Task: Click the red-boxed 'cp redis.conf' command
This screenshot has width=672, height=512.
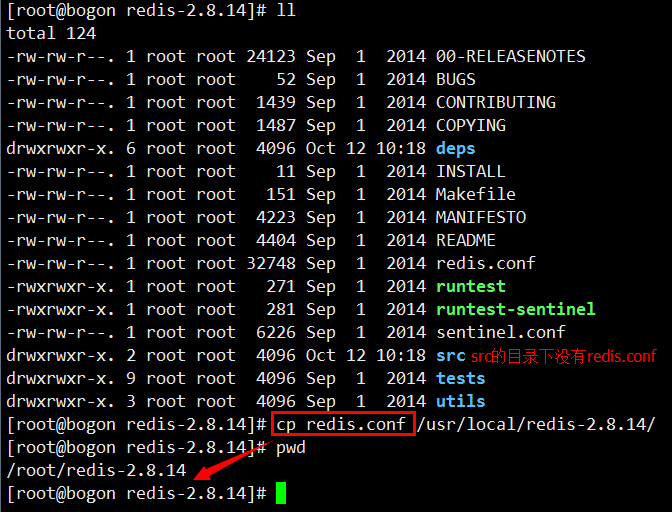Action: point(341,424)
